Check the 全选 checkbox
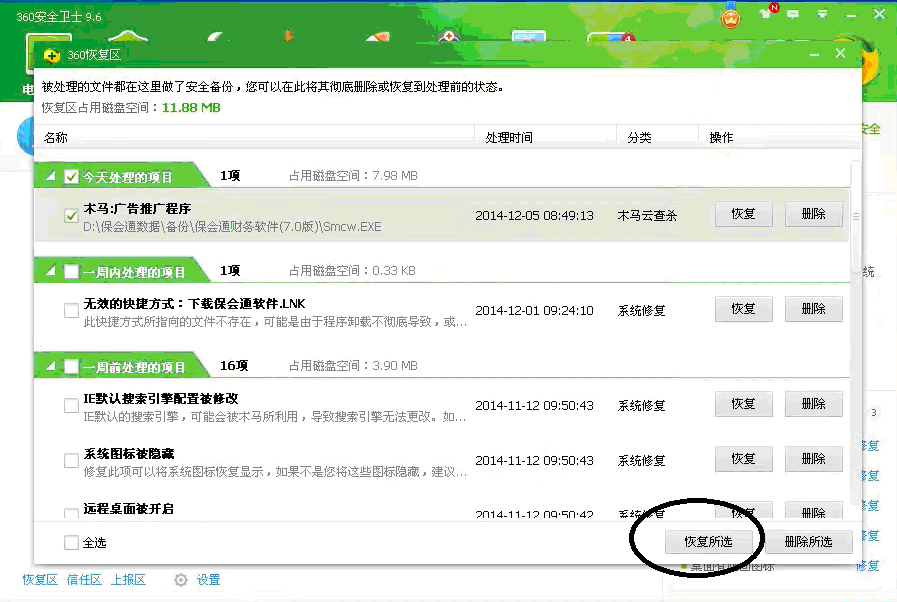Viewport: 897px width, 602px height. 71,541
